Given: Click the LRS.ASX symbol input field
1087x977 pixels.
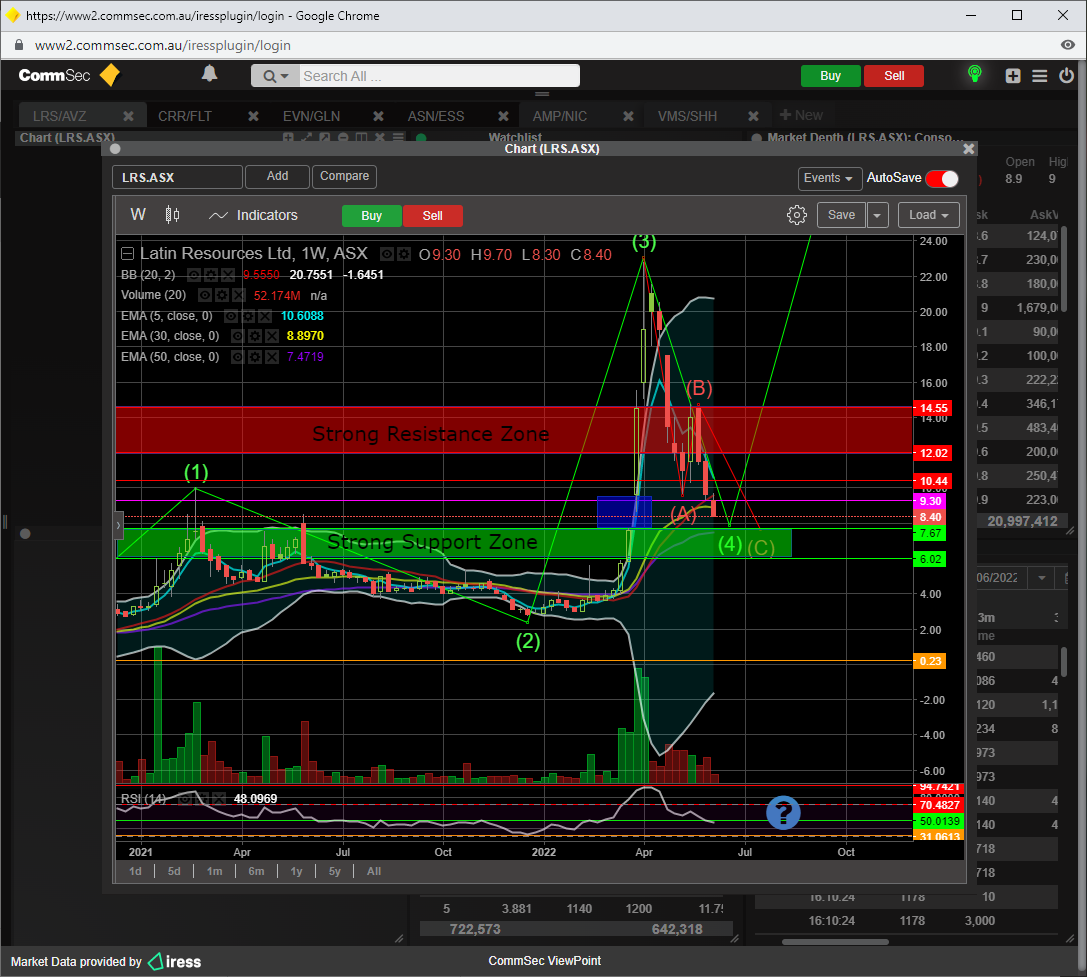Looking at the screenshot, I should tap(177, 177).
